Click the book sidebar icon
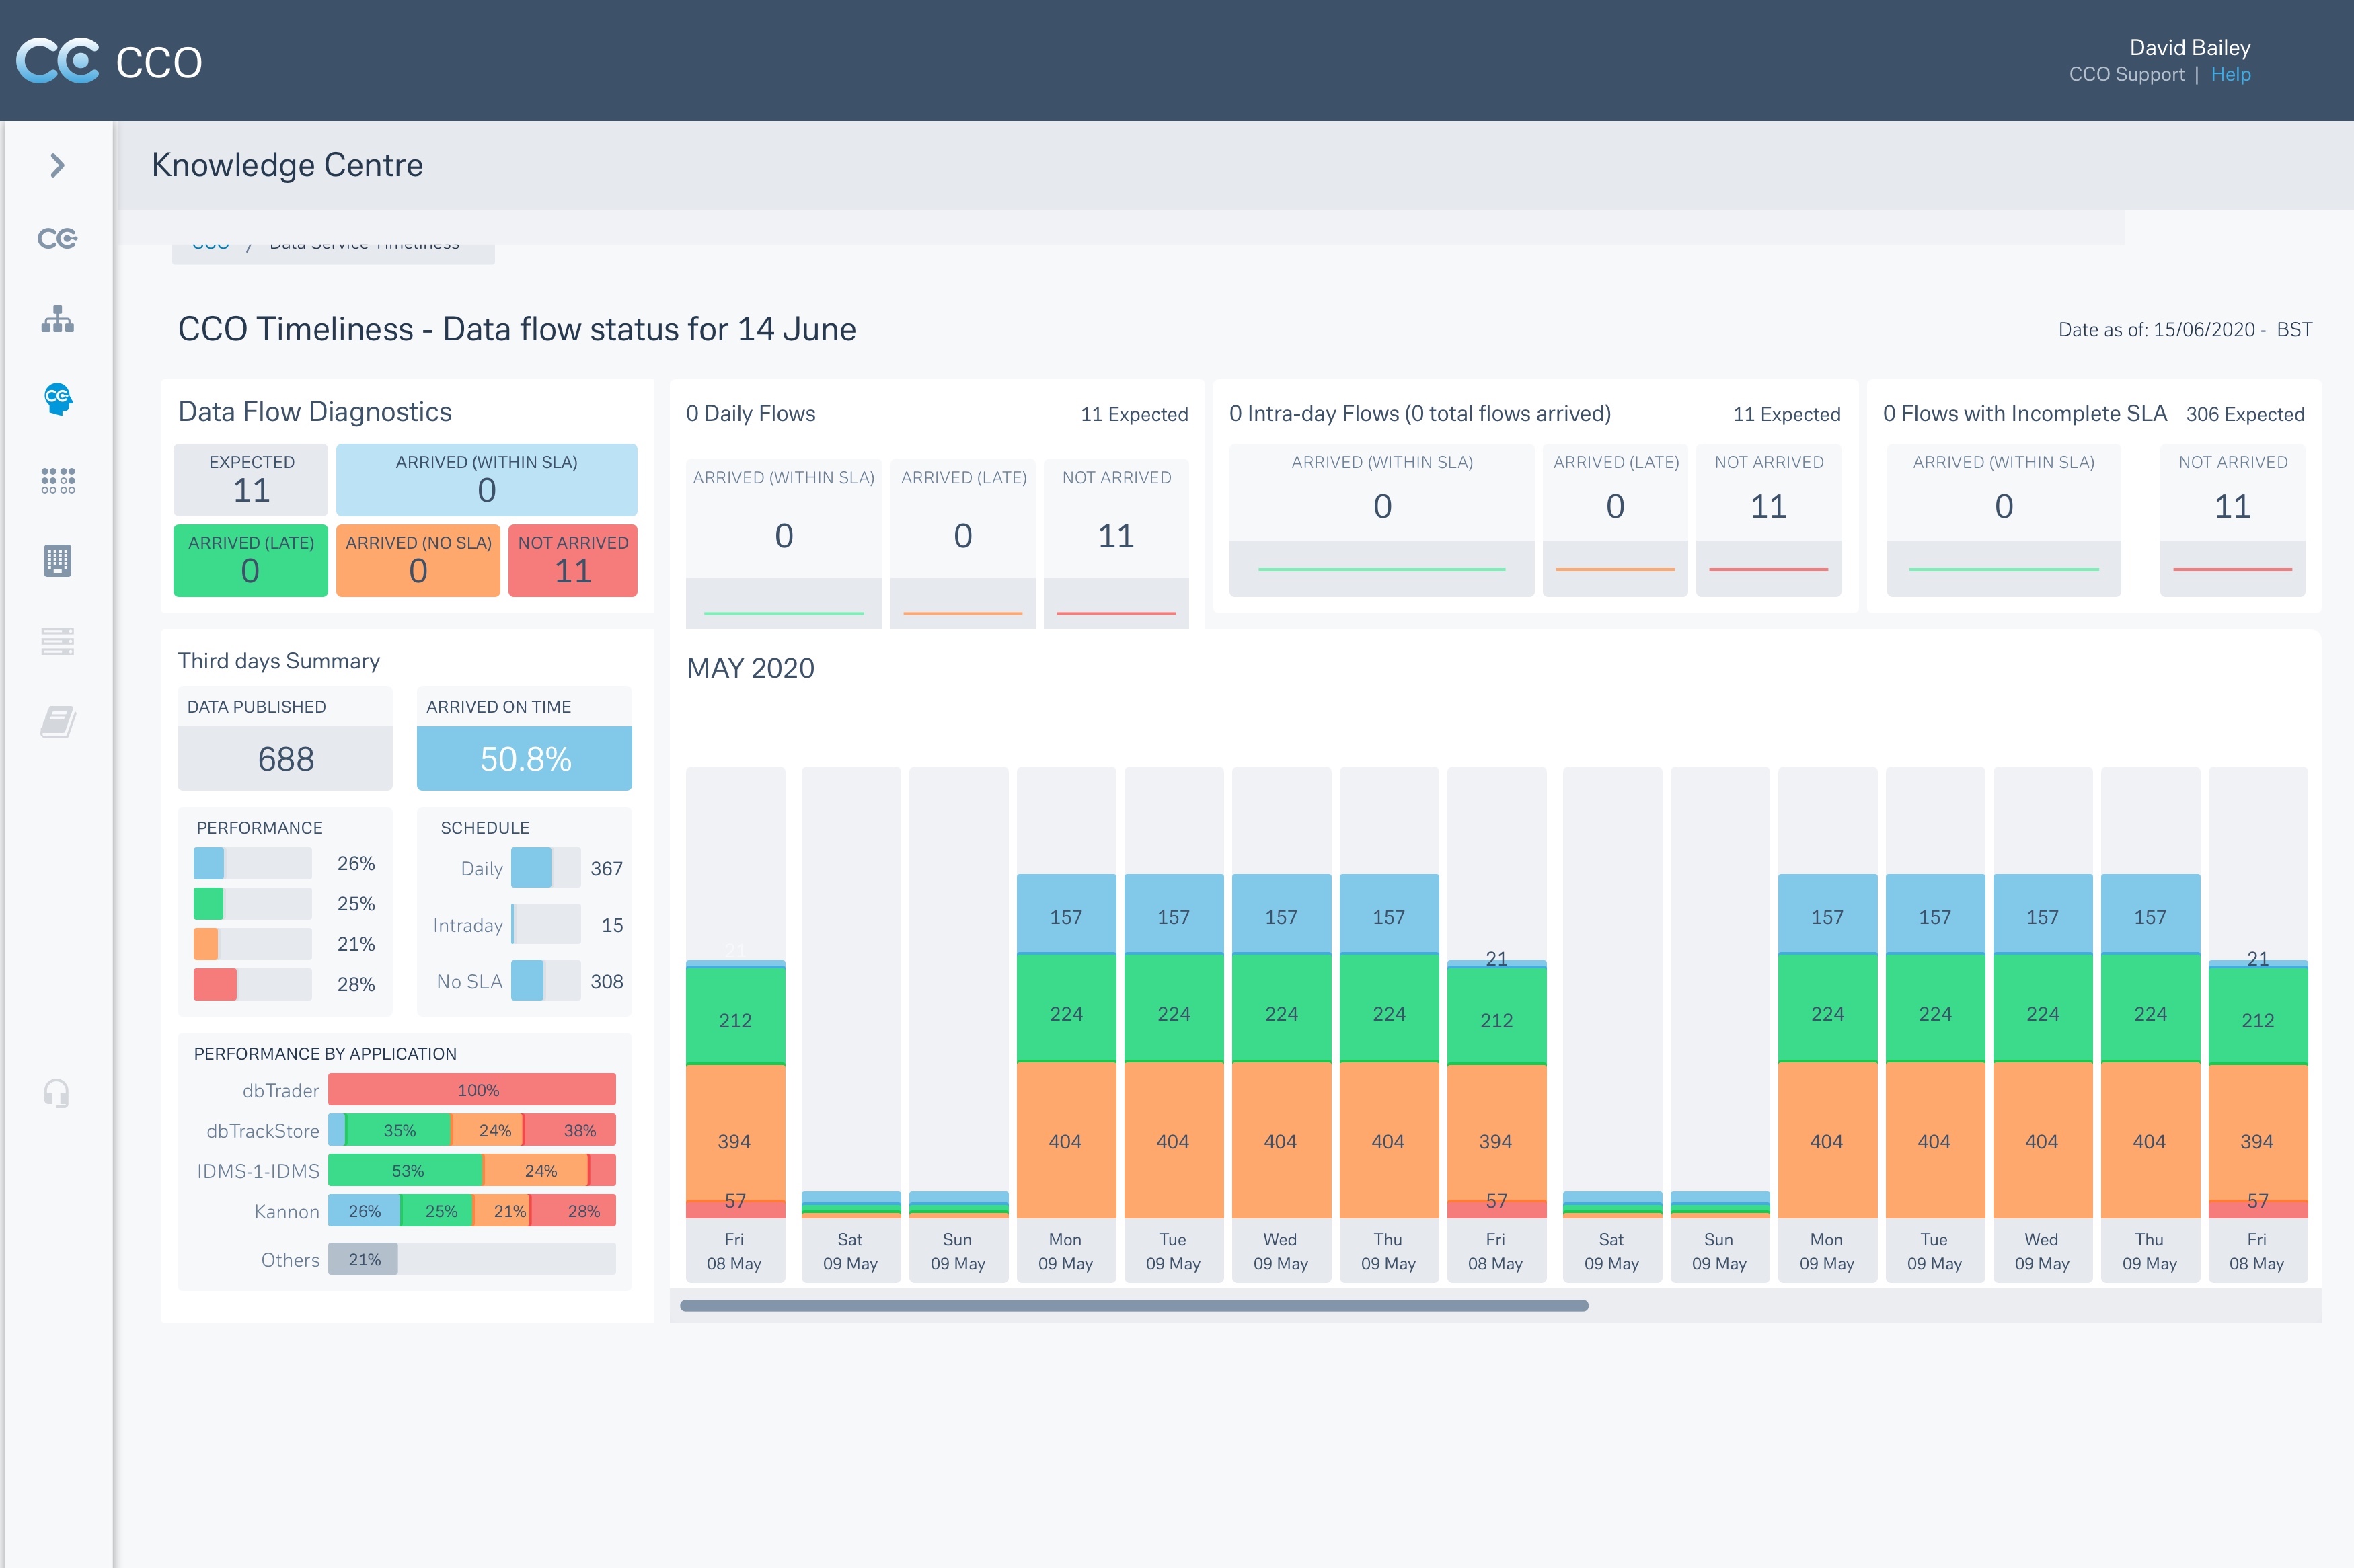Viewport: 2354px width, 1568px height. point(57,721)
